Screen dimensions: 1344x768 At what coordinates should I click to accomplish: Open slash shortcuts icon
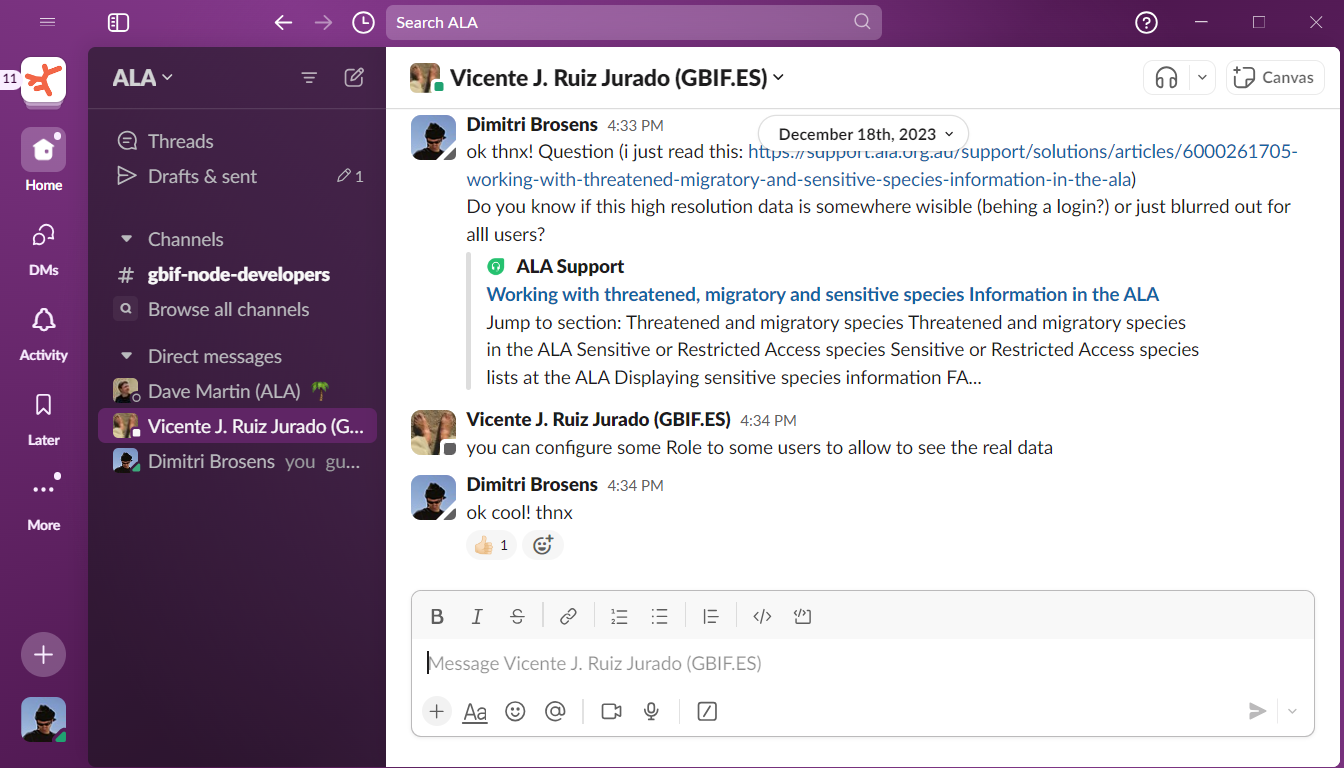tap(707, 711)
